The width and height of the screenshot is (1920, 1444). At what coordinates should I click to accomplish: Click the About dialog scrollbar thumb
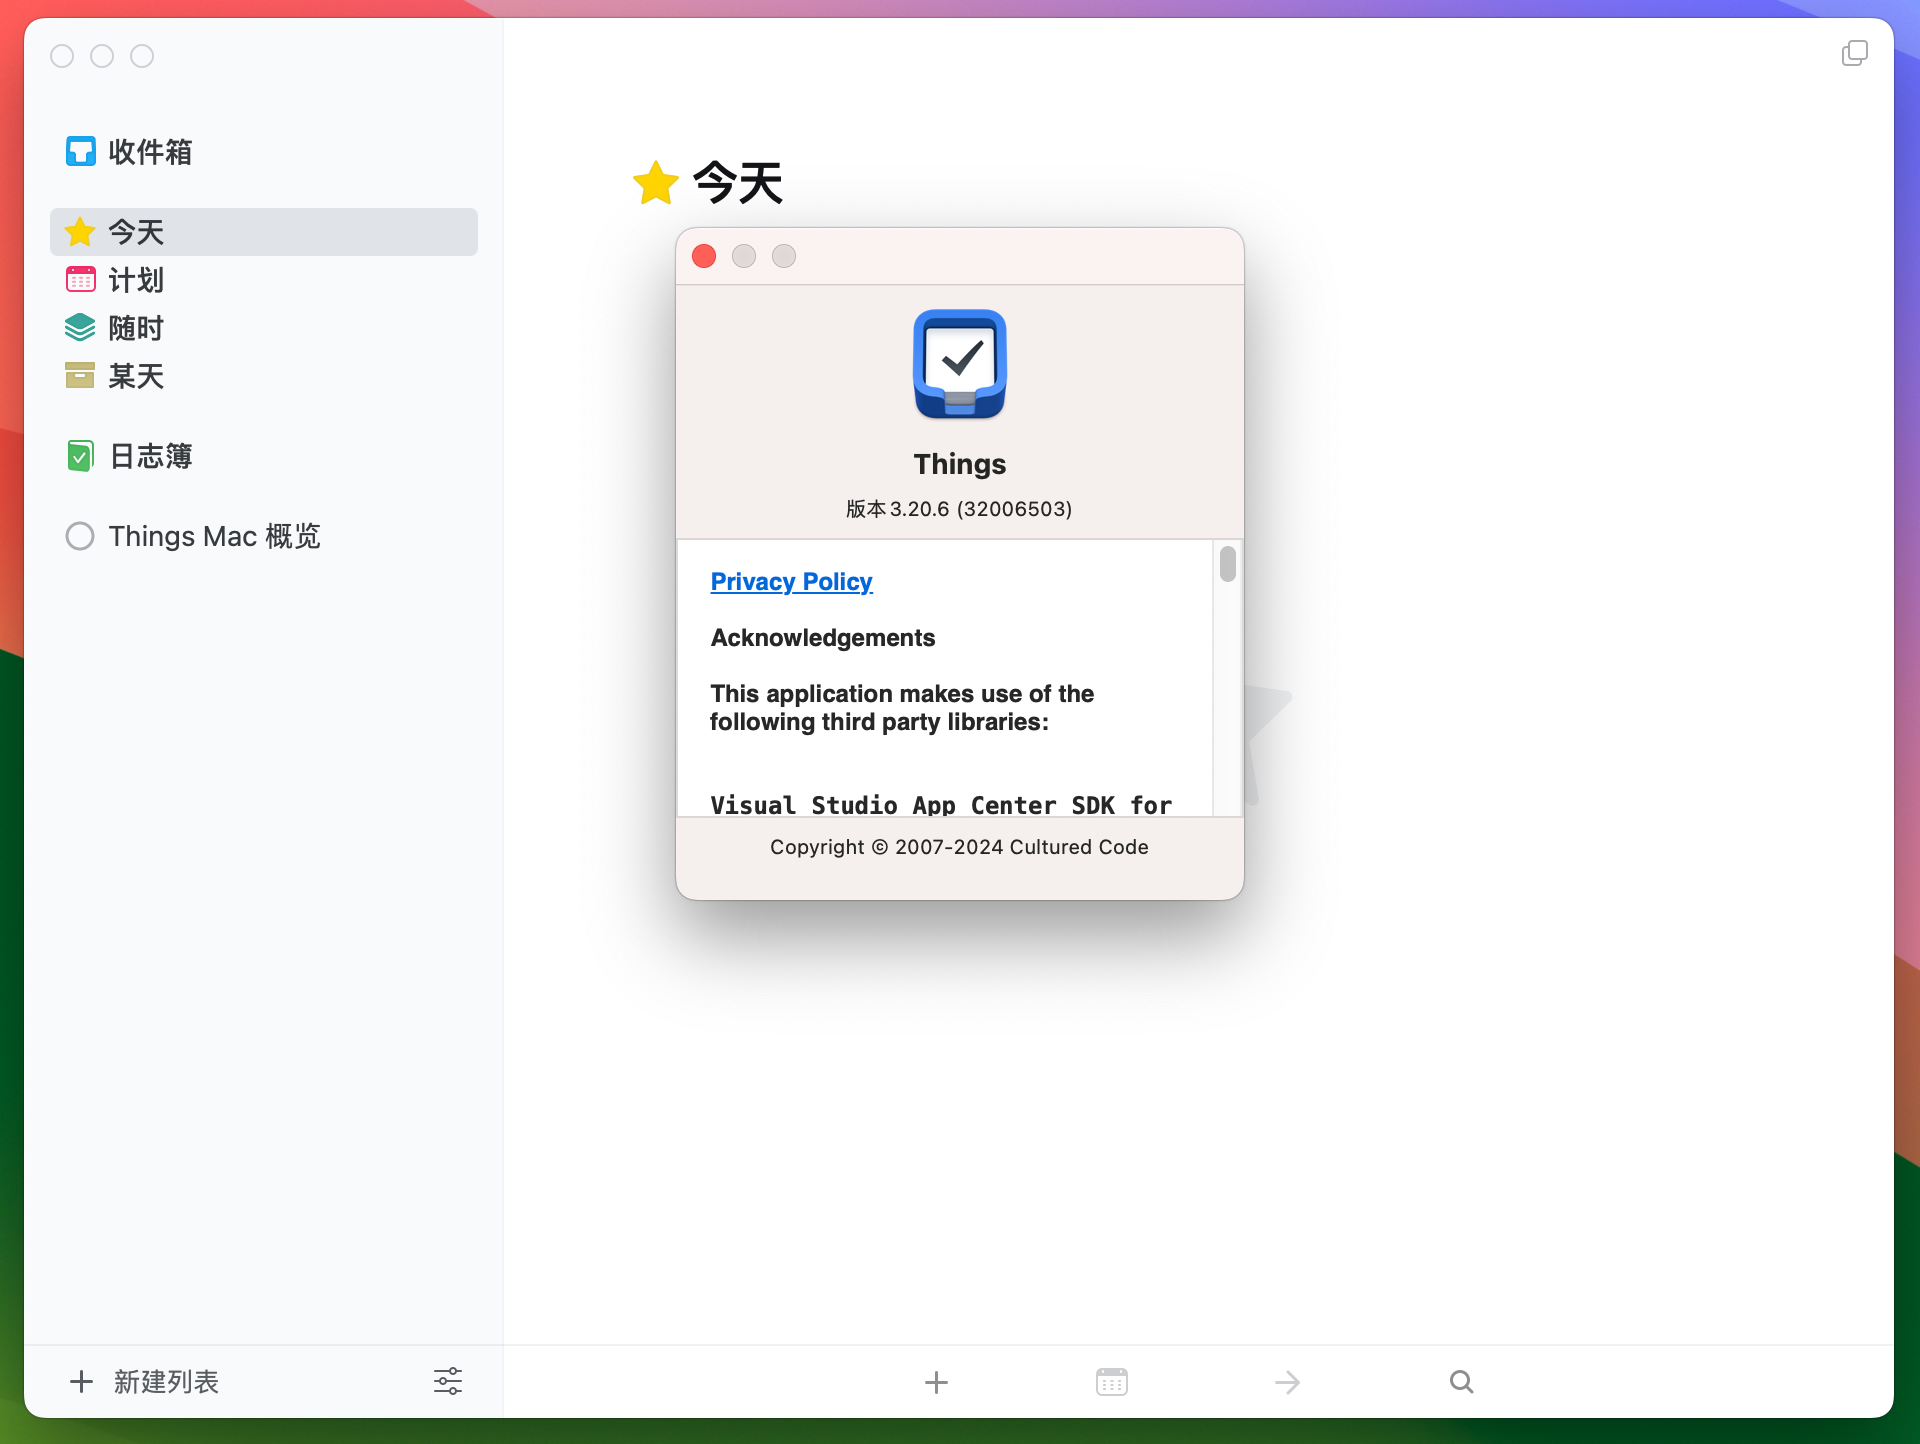point(1228,563)
